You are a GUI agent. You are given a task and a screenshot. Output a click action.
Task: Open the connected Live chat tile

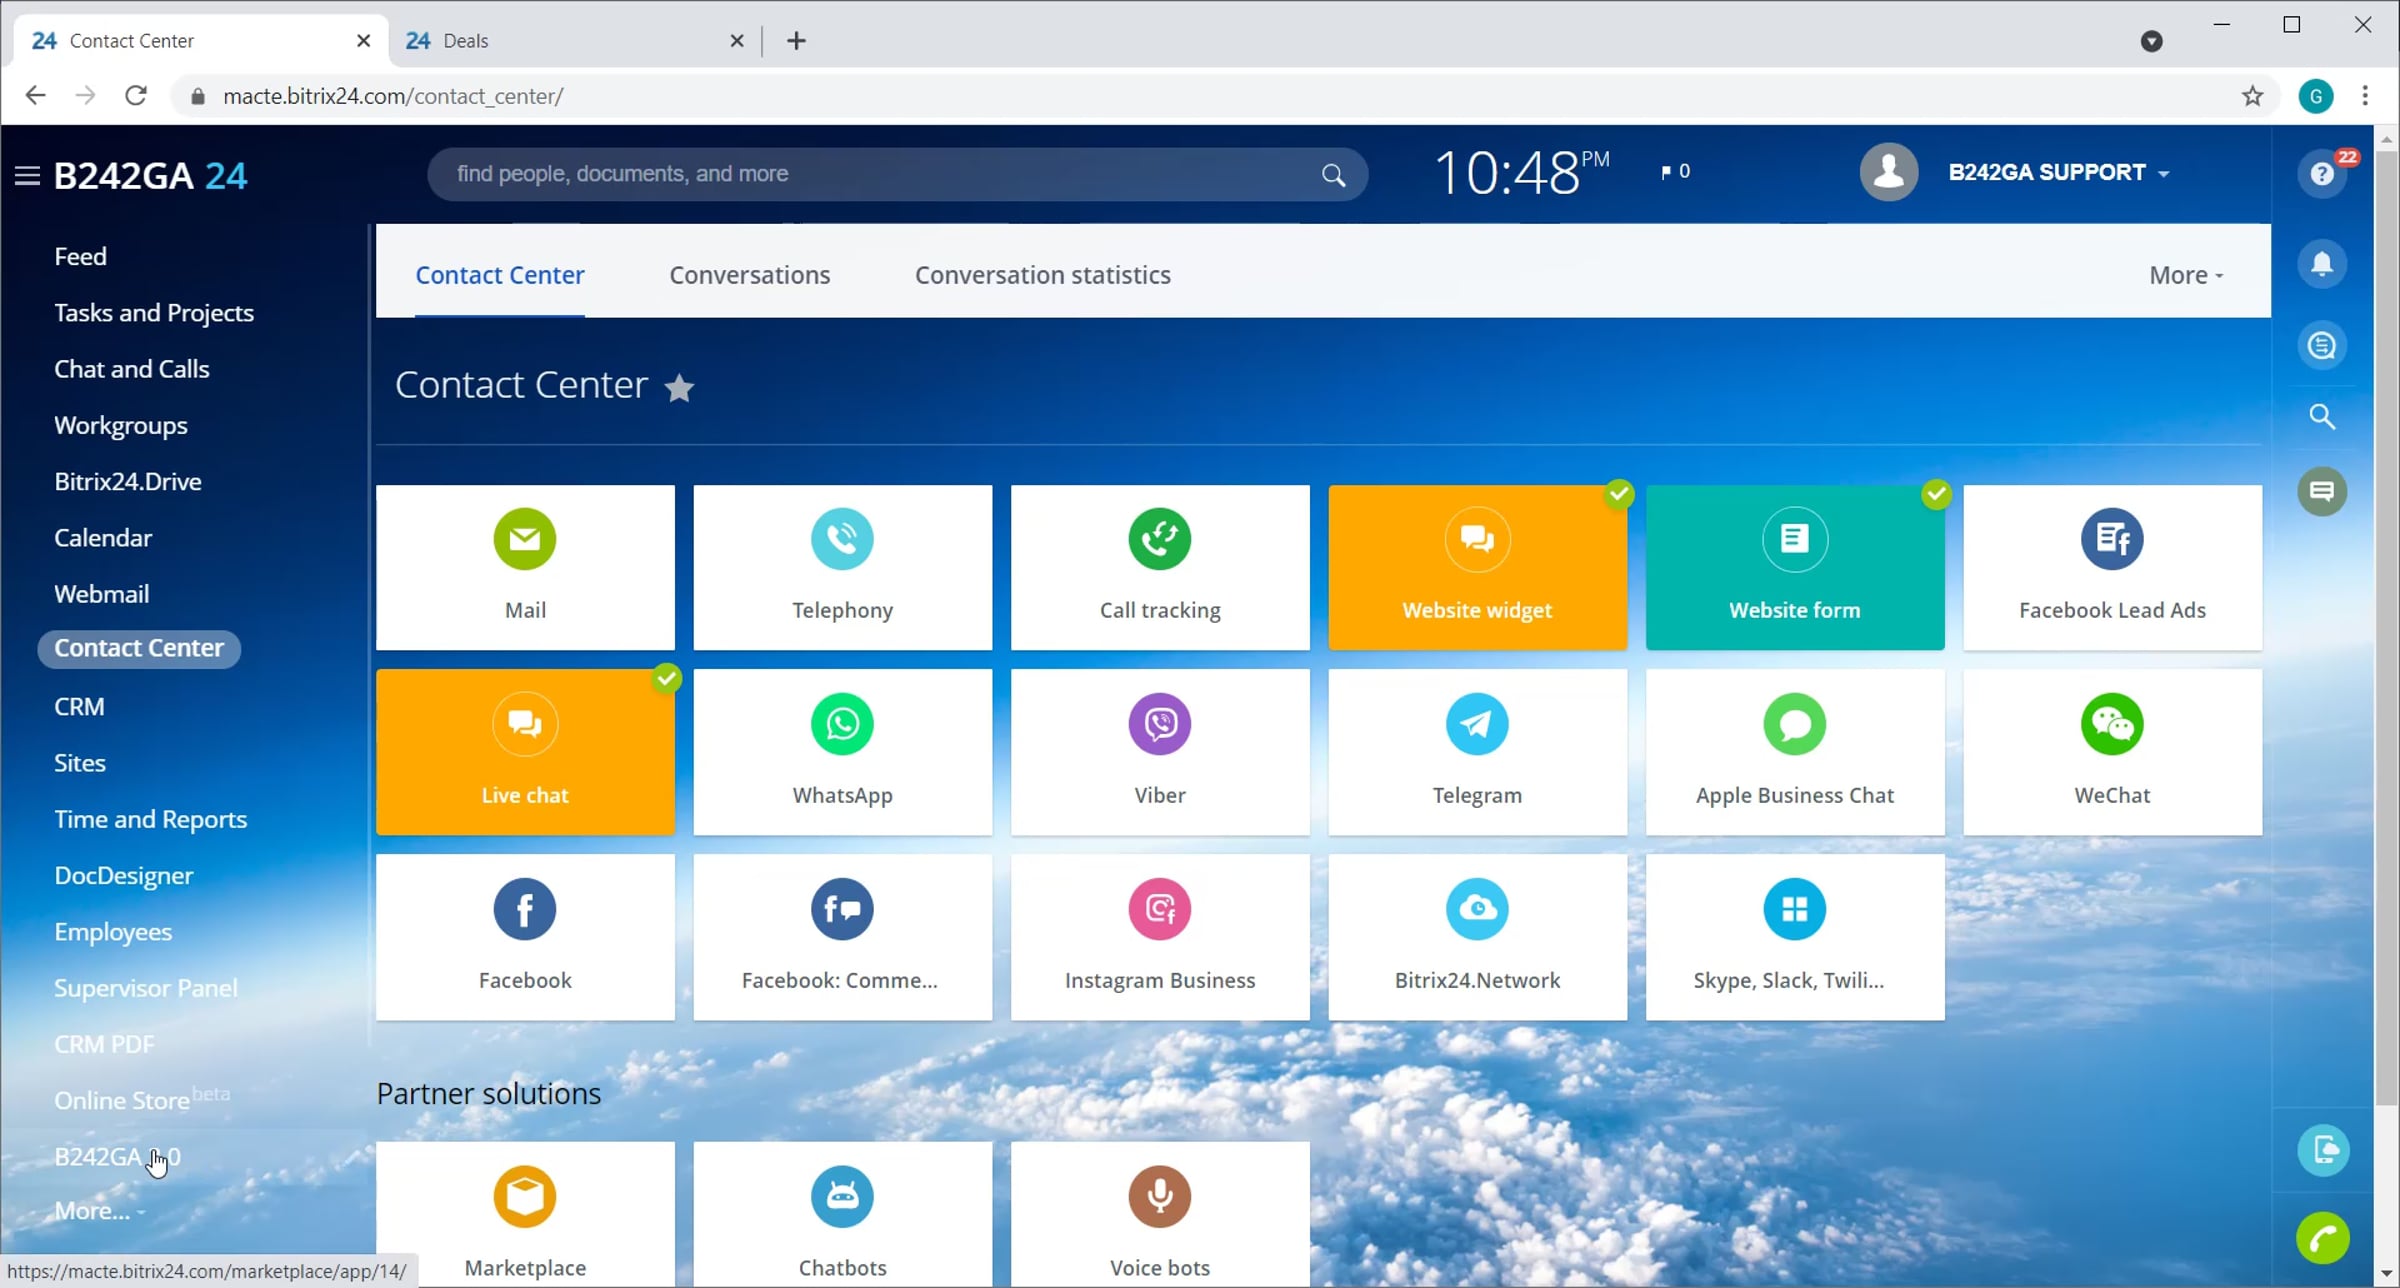[x=525, y=752]
